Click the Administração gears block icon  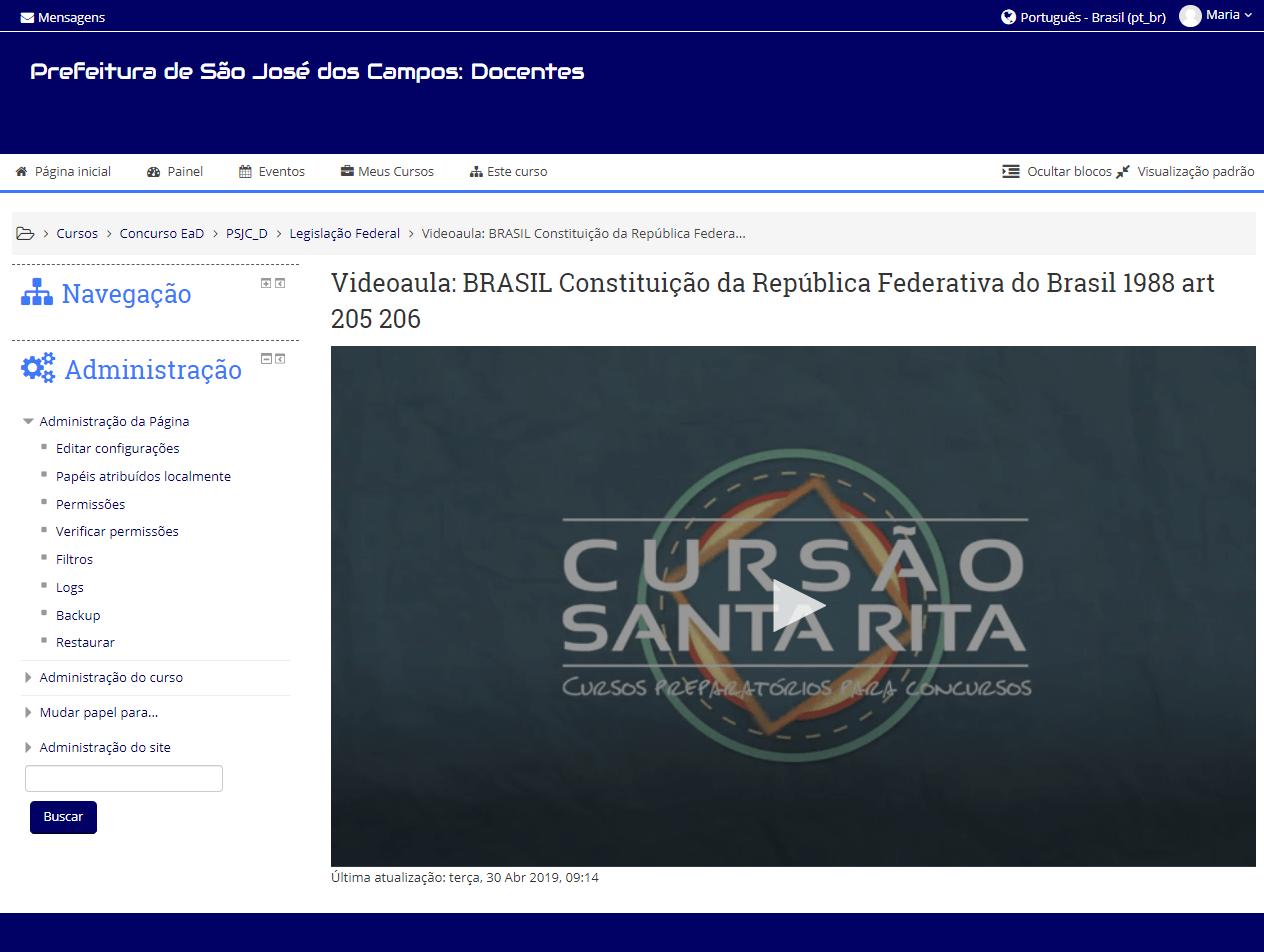click(x=38, y=369)
